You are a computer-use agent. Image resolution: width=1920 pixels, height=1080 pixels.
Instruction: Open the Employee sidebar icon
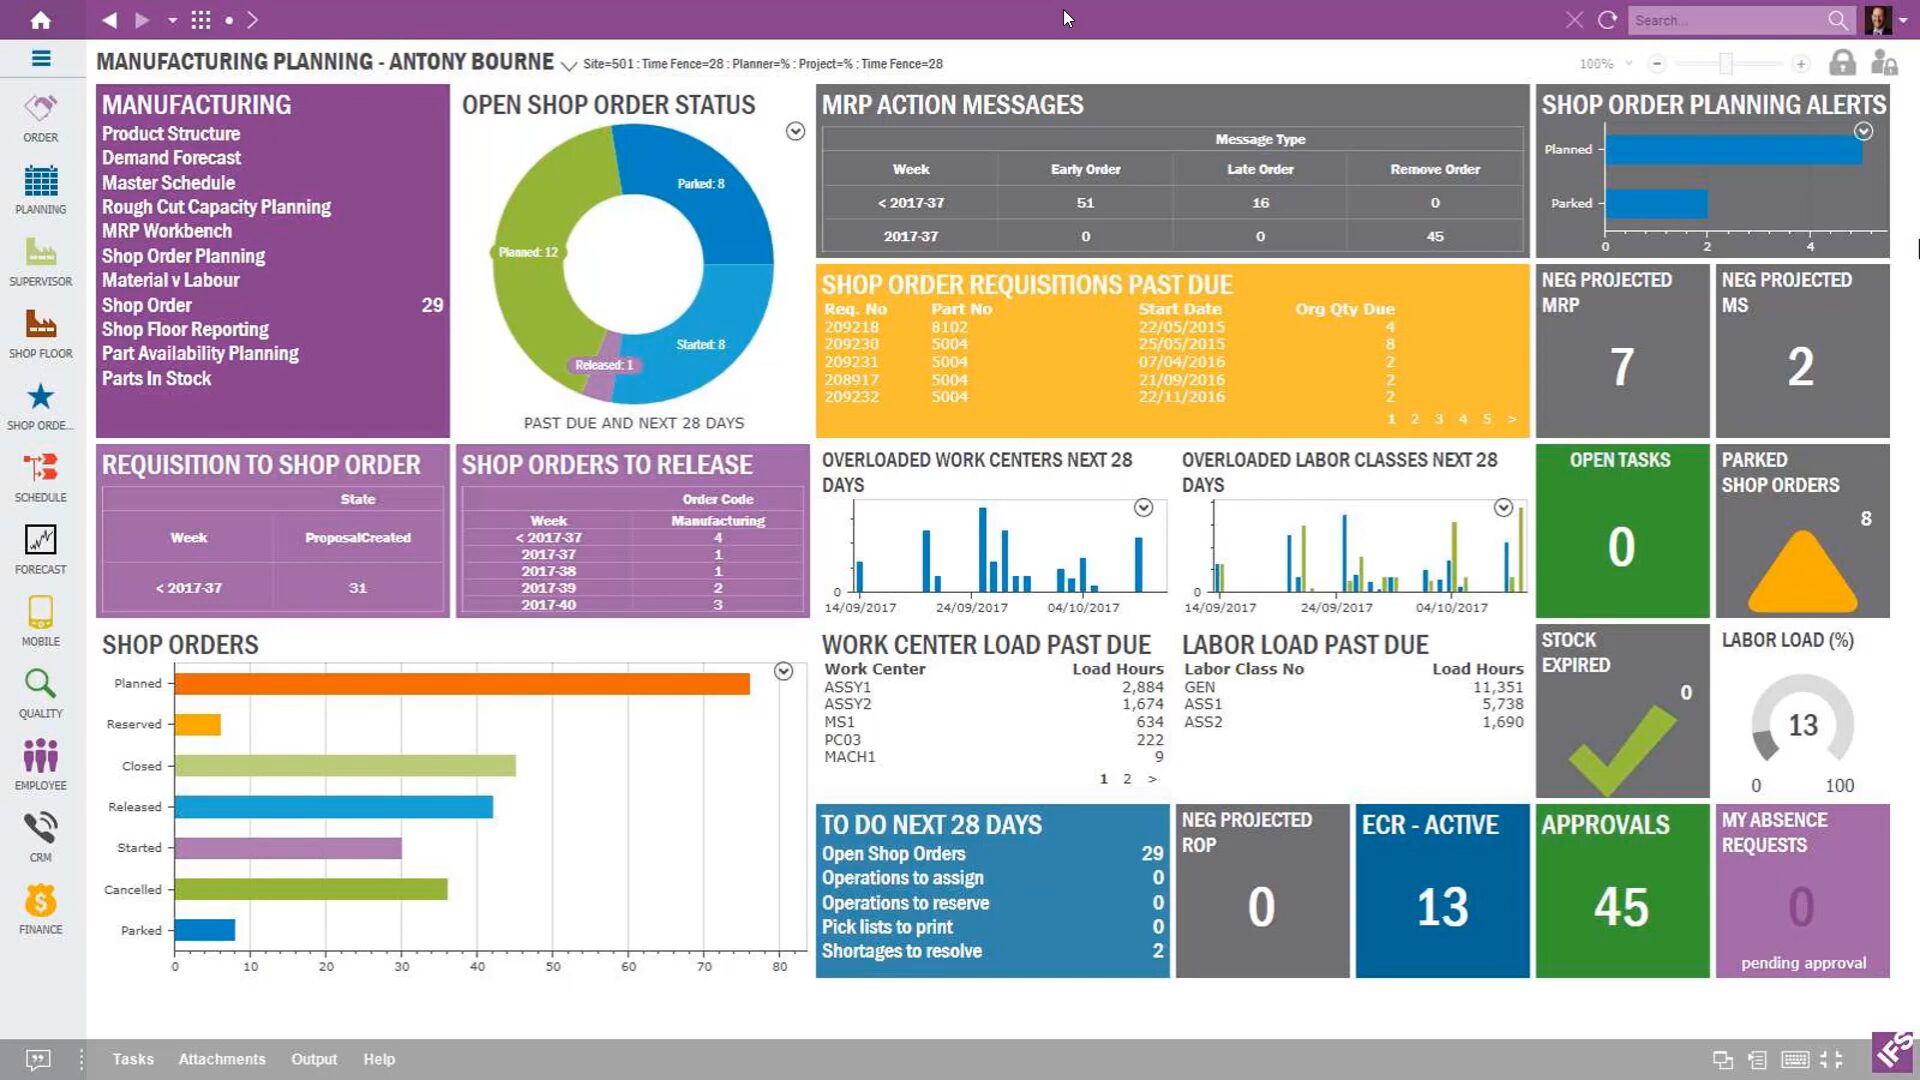click(41, 766)
